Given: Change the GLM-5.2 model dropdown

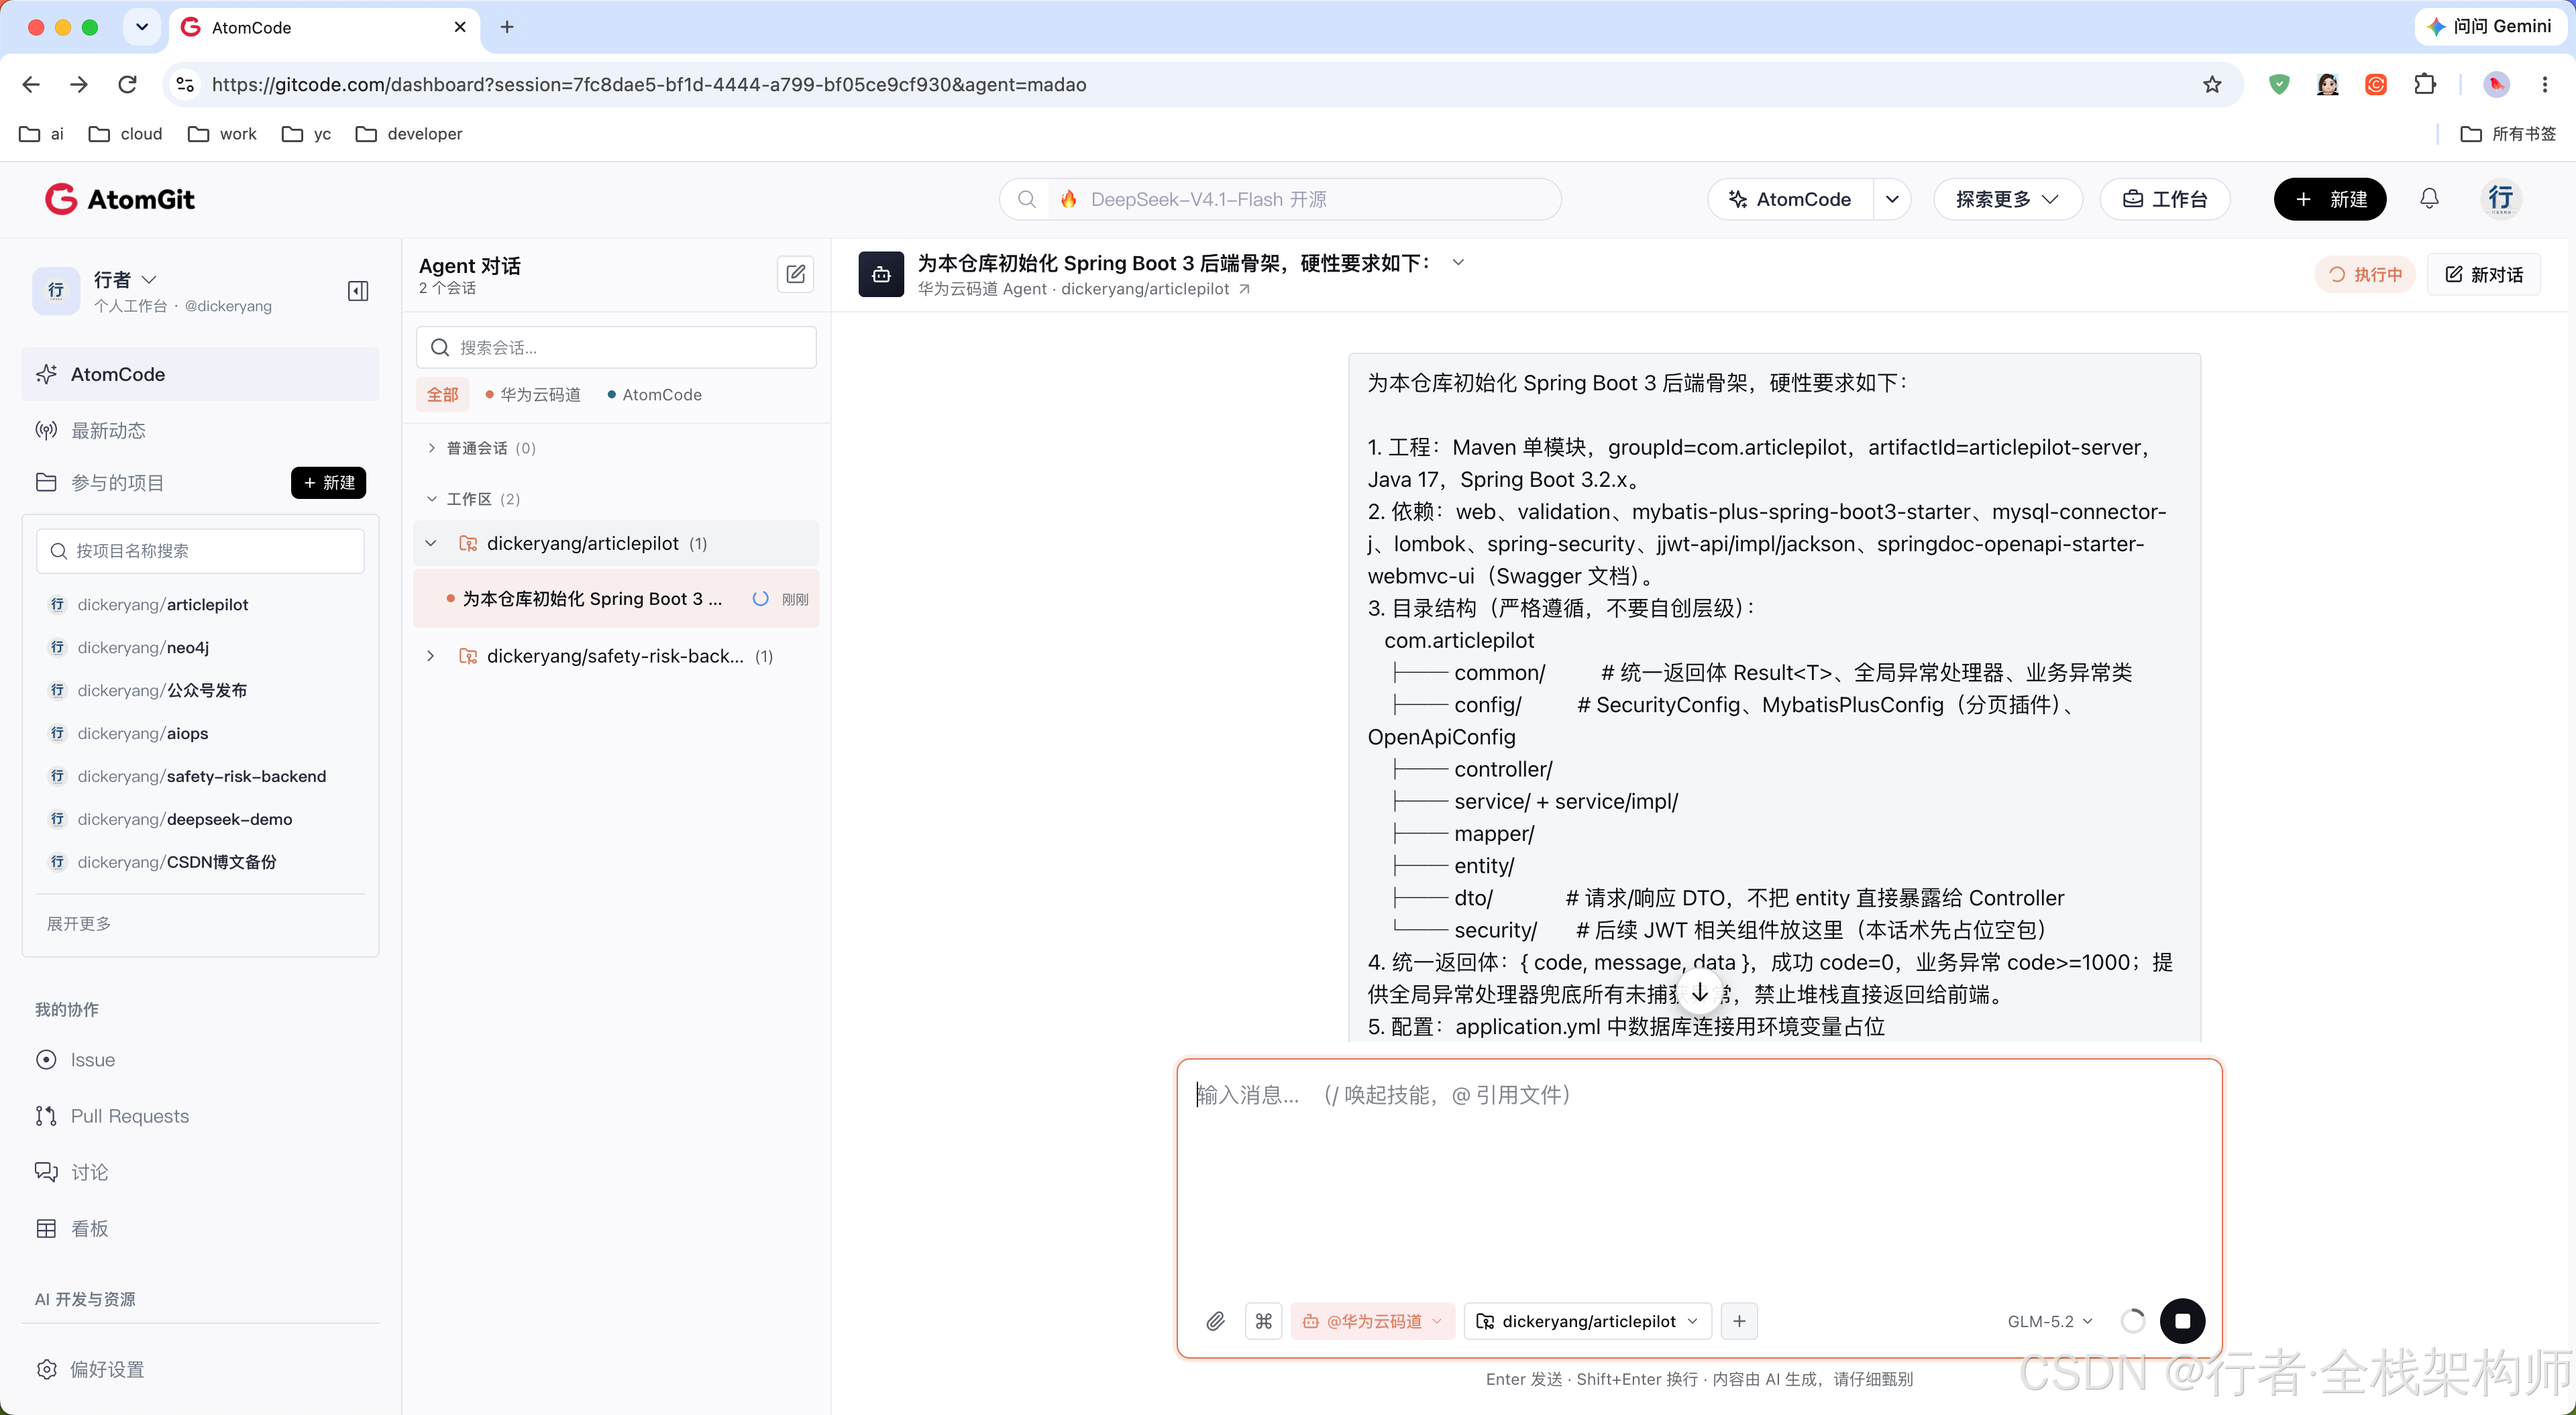Looking at the screenshot, I should tap(2050, 1321).
